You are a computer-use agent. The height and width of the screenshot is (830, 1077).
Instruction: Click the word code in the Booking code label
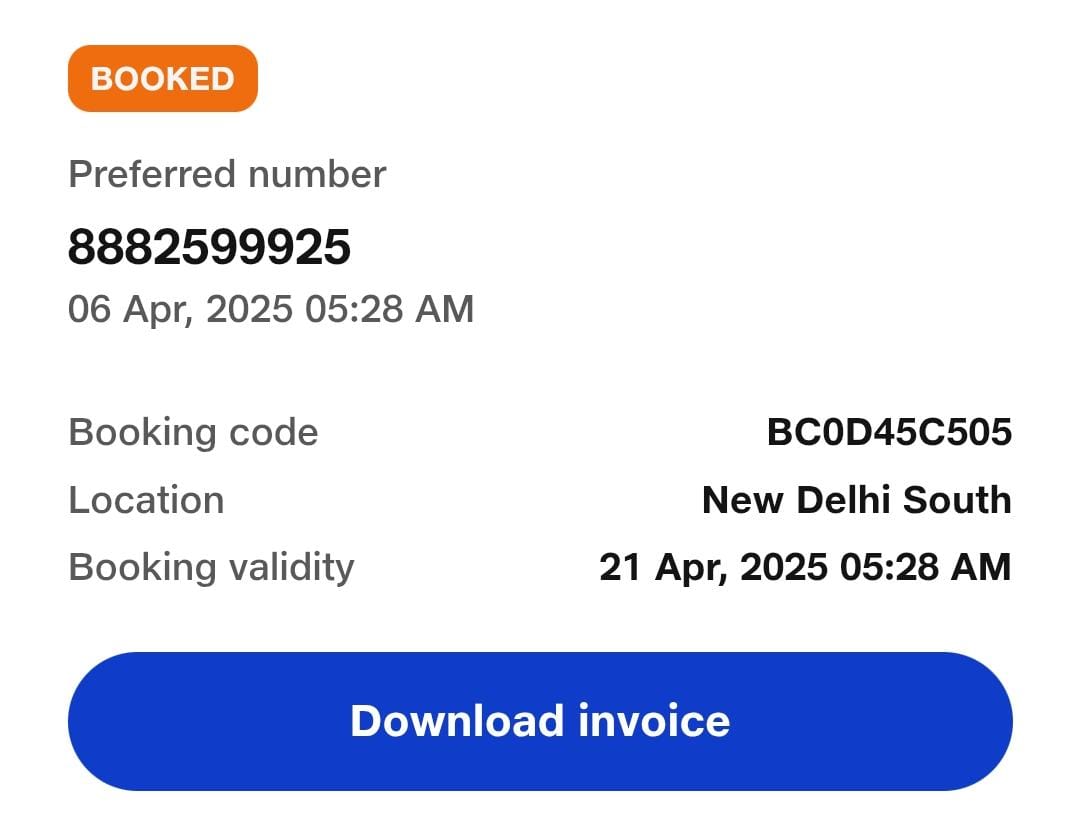(275, 432)
